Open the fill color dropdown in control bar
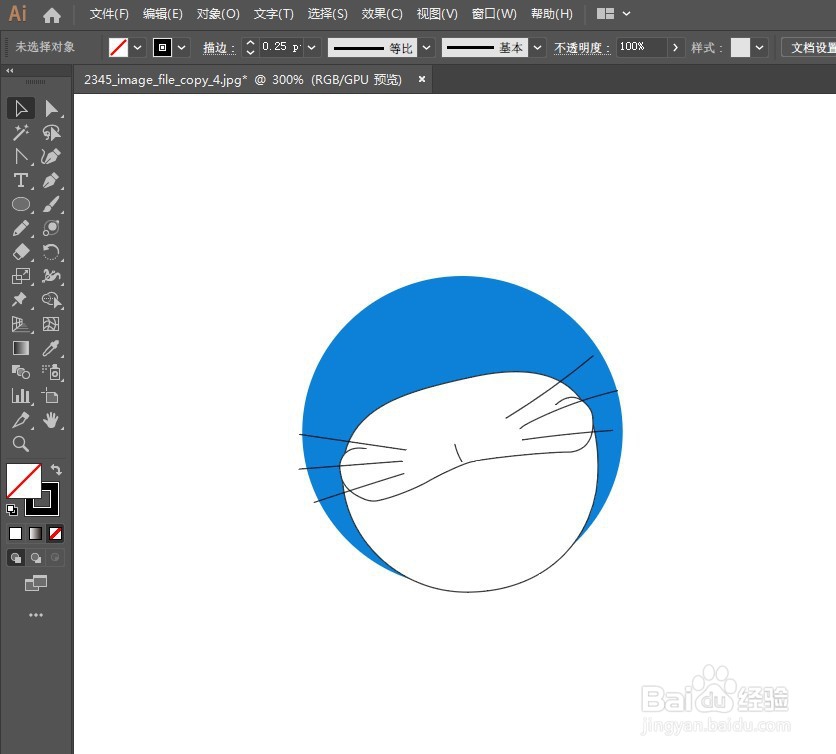The image size is (836, 754). [x=138, y=47]
